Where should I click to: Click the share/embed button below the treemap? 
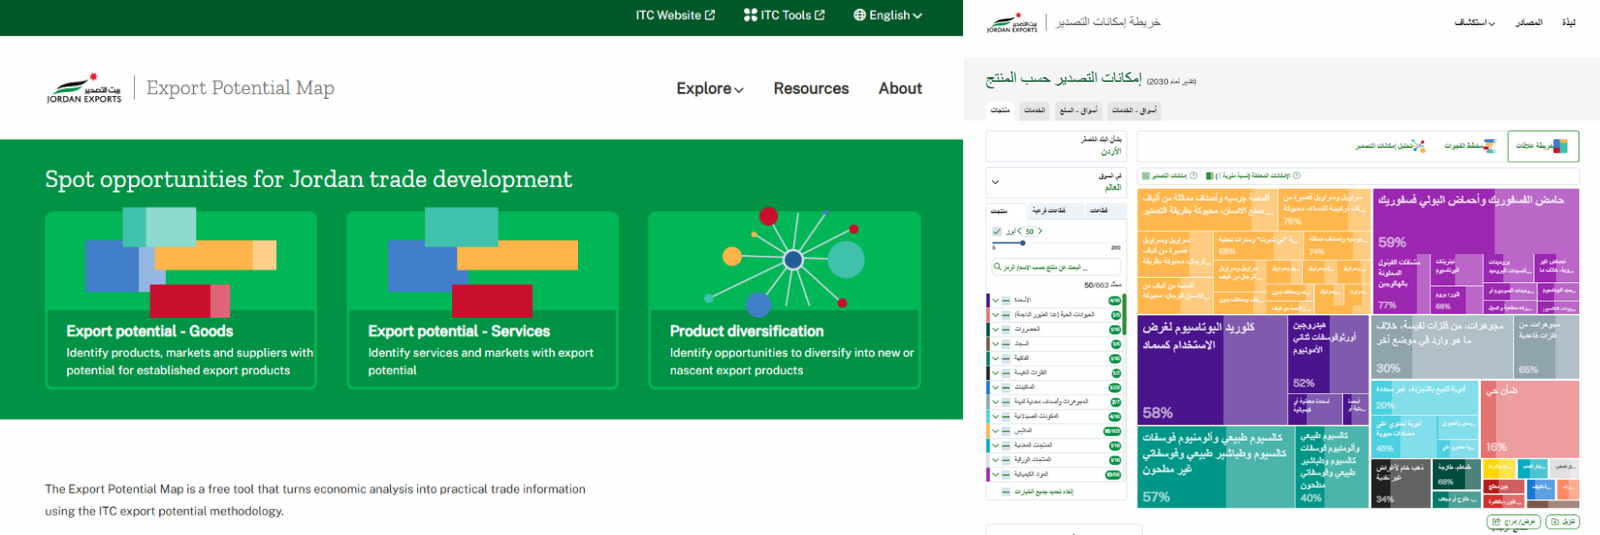coord(1513,522)
